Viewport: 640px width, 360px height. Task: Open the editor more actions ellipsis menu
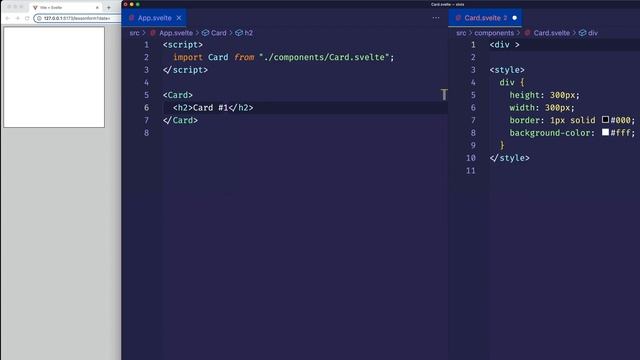(x=436, y=18)
